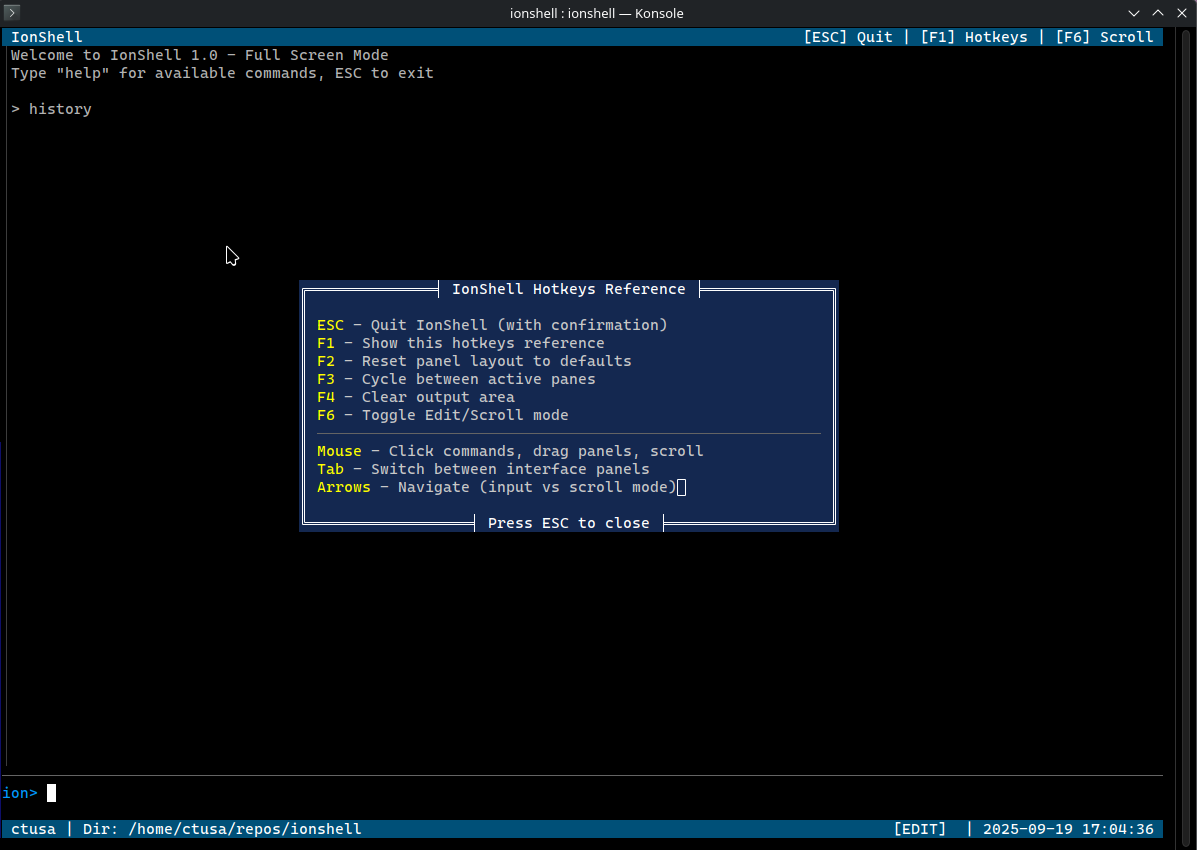Click the Konsole minimize chevron icon
The width and height of the screenshot is (1197, 850).
point(1134,13)
